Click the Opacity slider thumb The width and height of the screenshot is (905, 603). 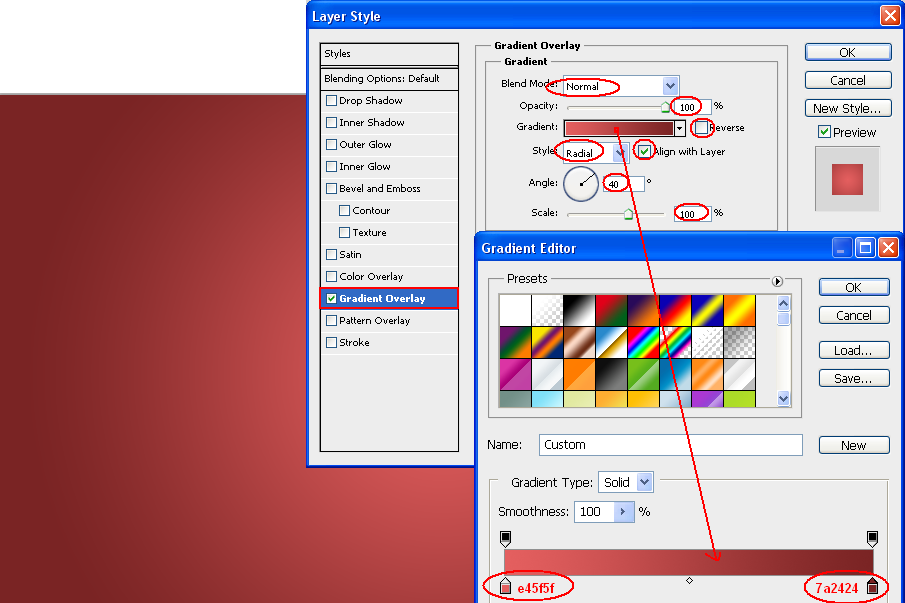click(x=665, y=107)
